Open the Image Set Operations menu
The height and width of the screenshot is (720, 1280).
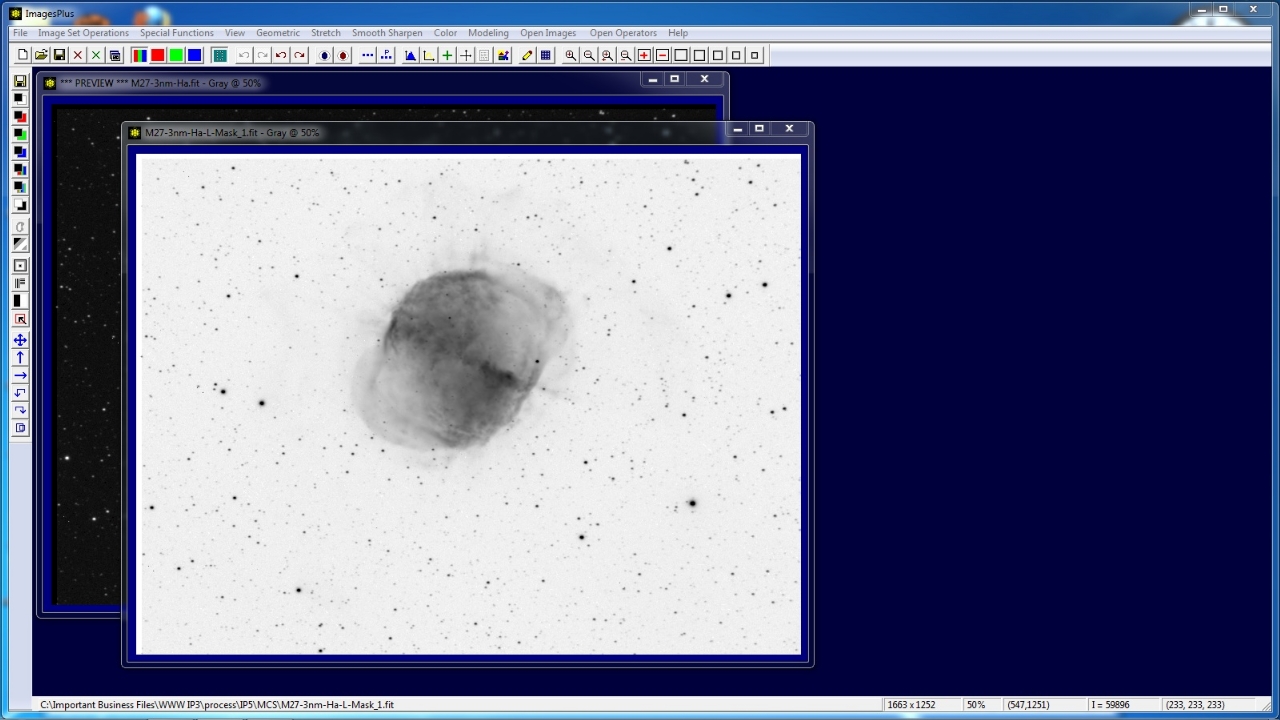83,33
